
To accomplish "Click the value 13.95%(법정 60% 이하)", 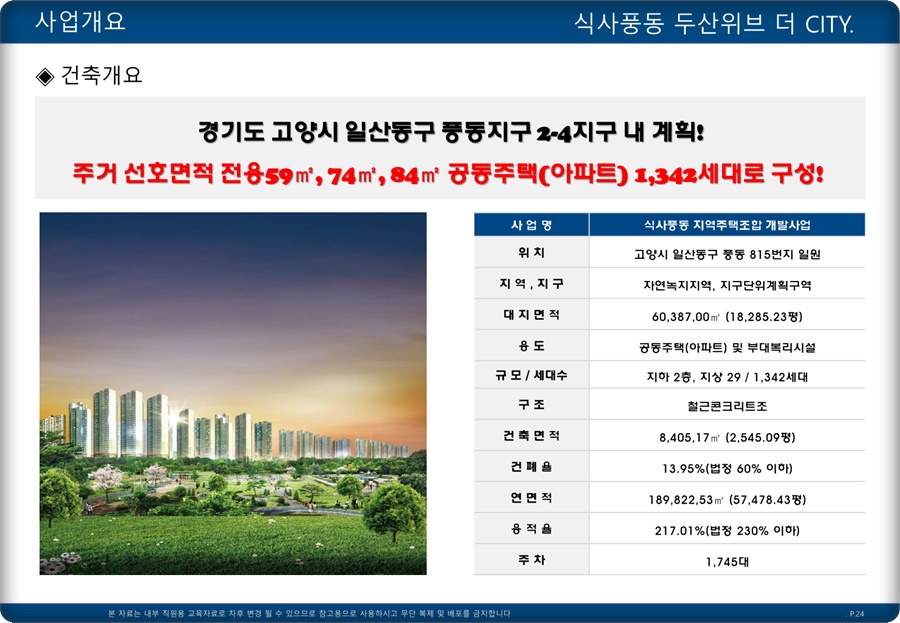I will click(x=727, y=469).
